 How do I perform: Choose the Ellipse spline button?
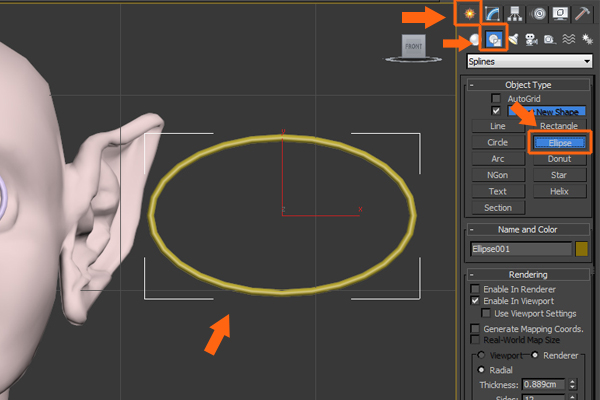560,143
